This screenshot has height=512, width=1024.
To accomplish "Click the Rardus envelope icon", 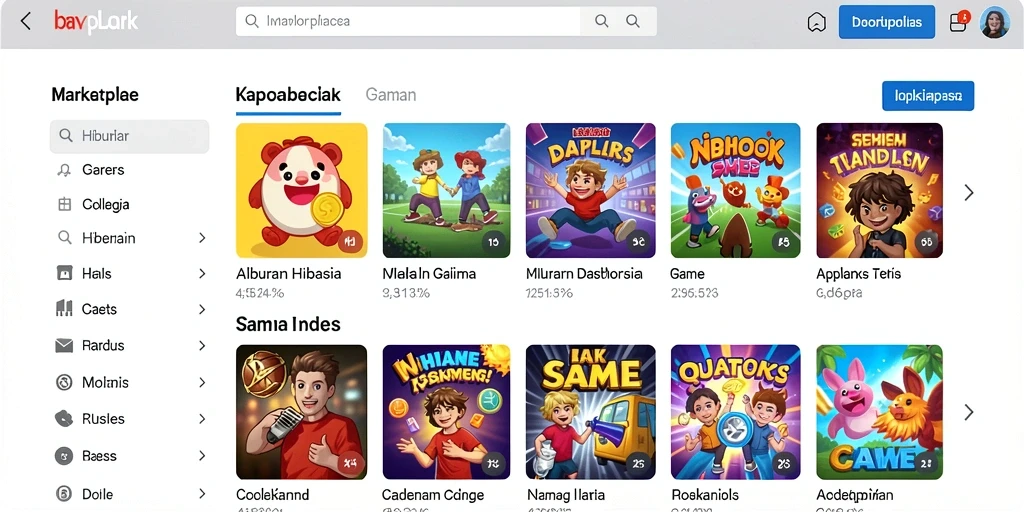I will point(64,346).
